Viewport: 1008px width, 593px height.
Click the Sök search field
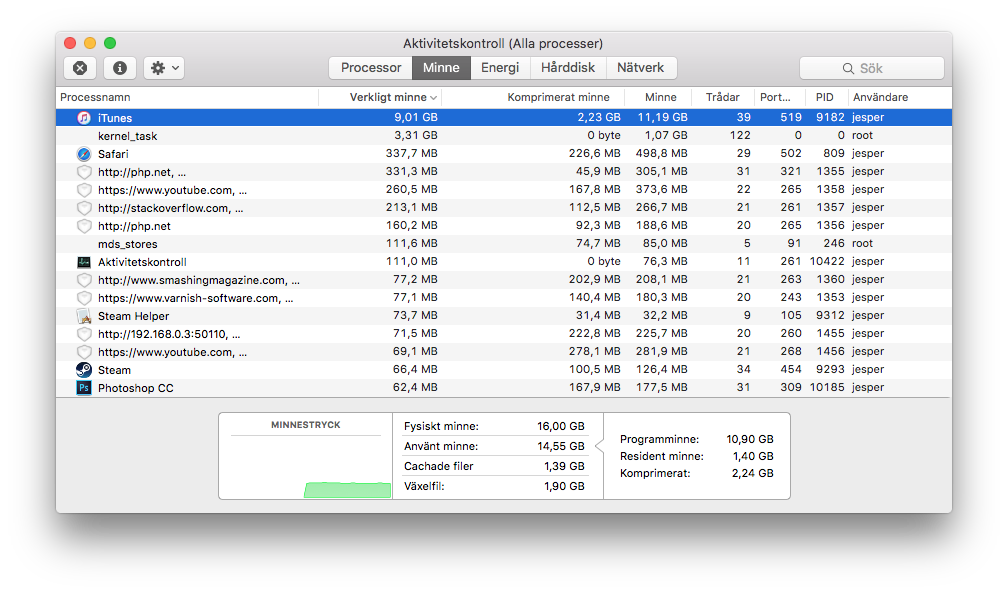[x=872, y=68]
